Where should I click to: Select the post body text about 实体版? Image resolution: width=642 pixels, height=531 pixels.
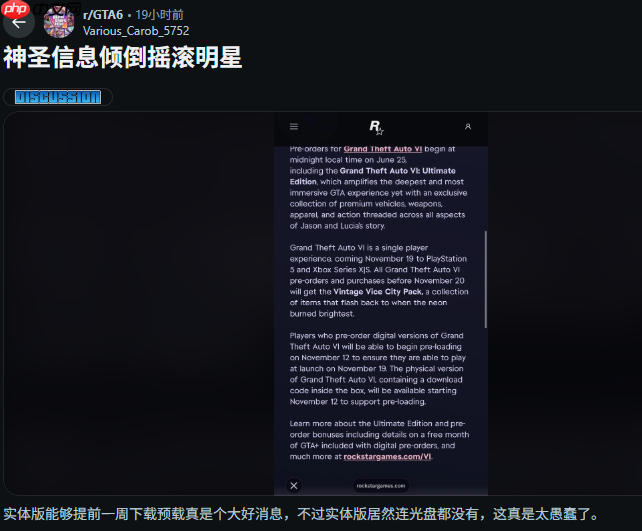pos(301,514)
